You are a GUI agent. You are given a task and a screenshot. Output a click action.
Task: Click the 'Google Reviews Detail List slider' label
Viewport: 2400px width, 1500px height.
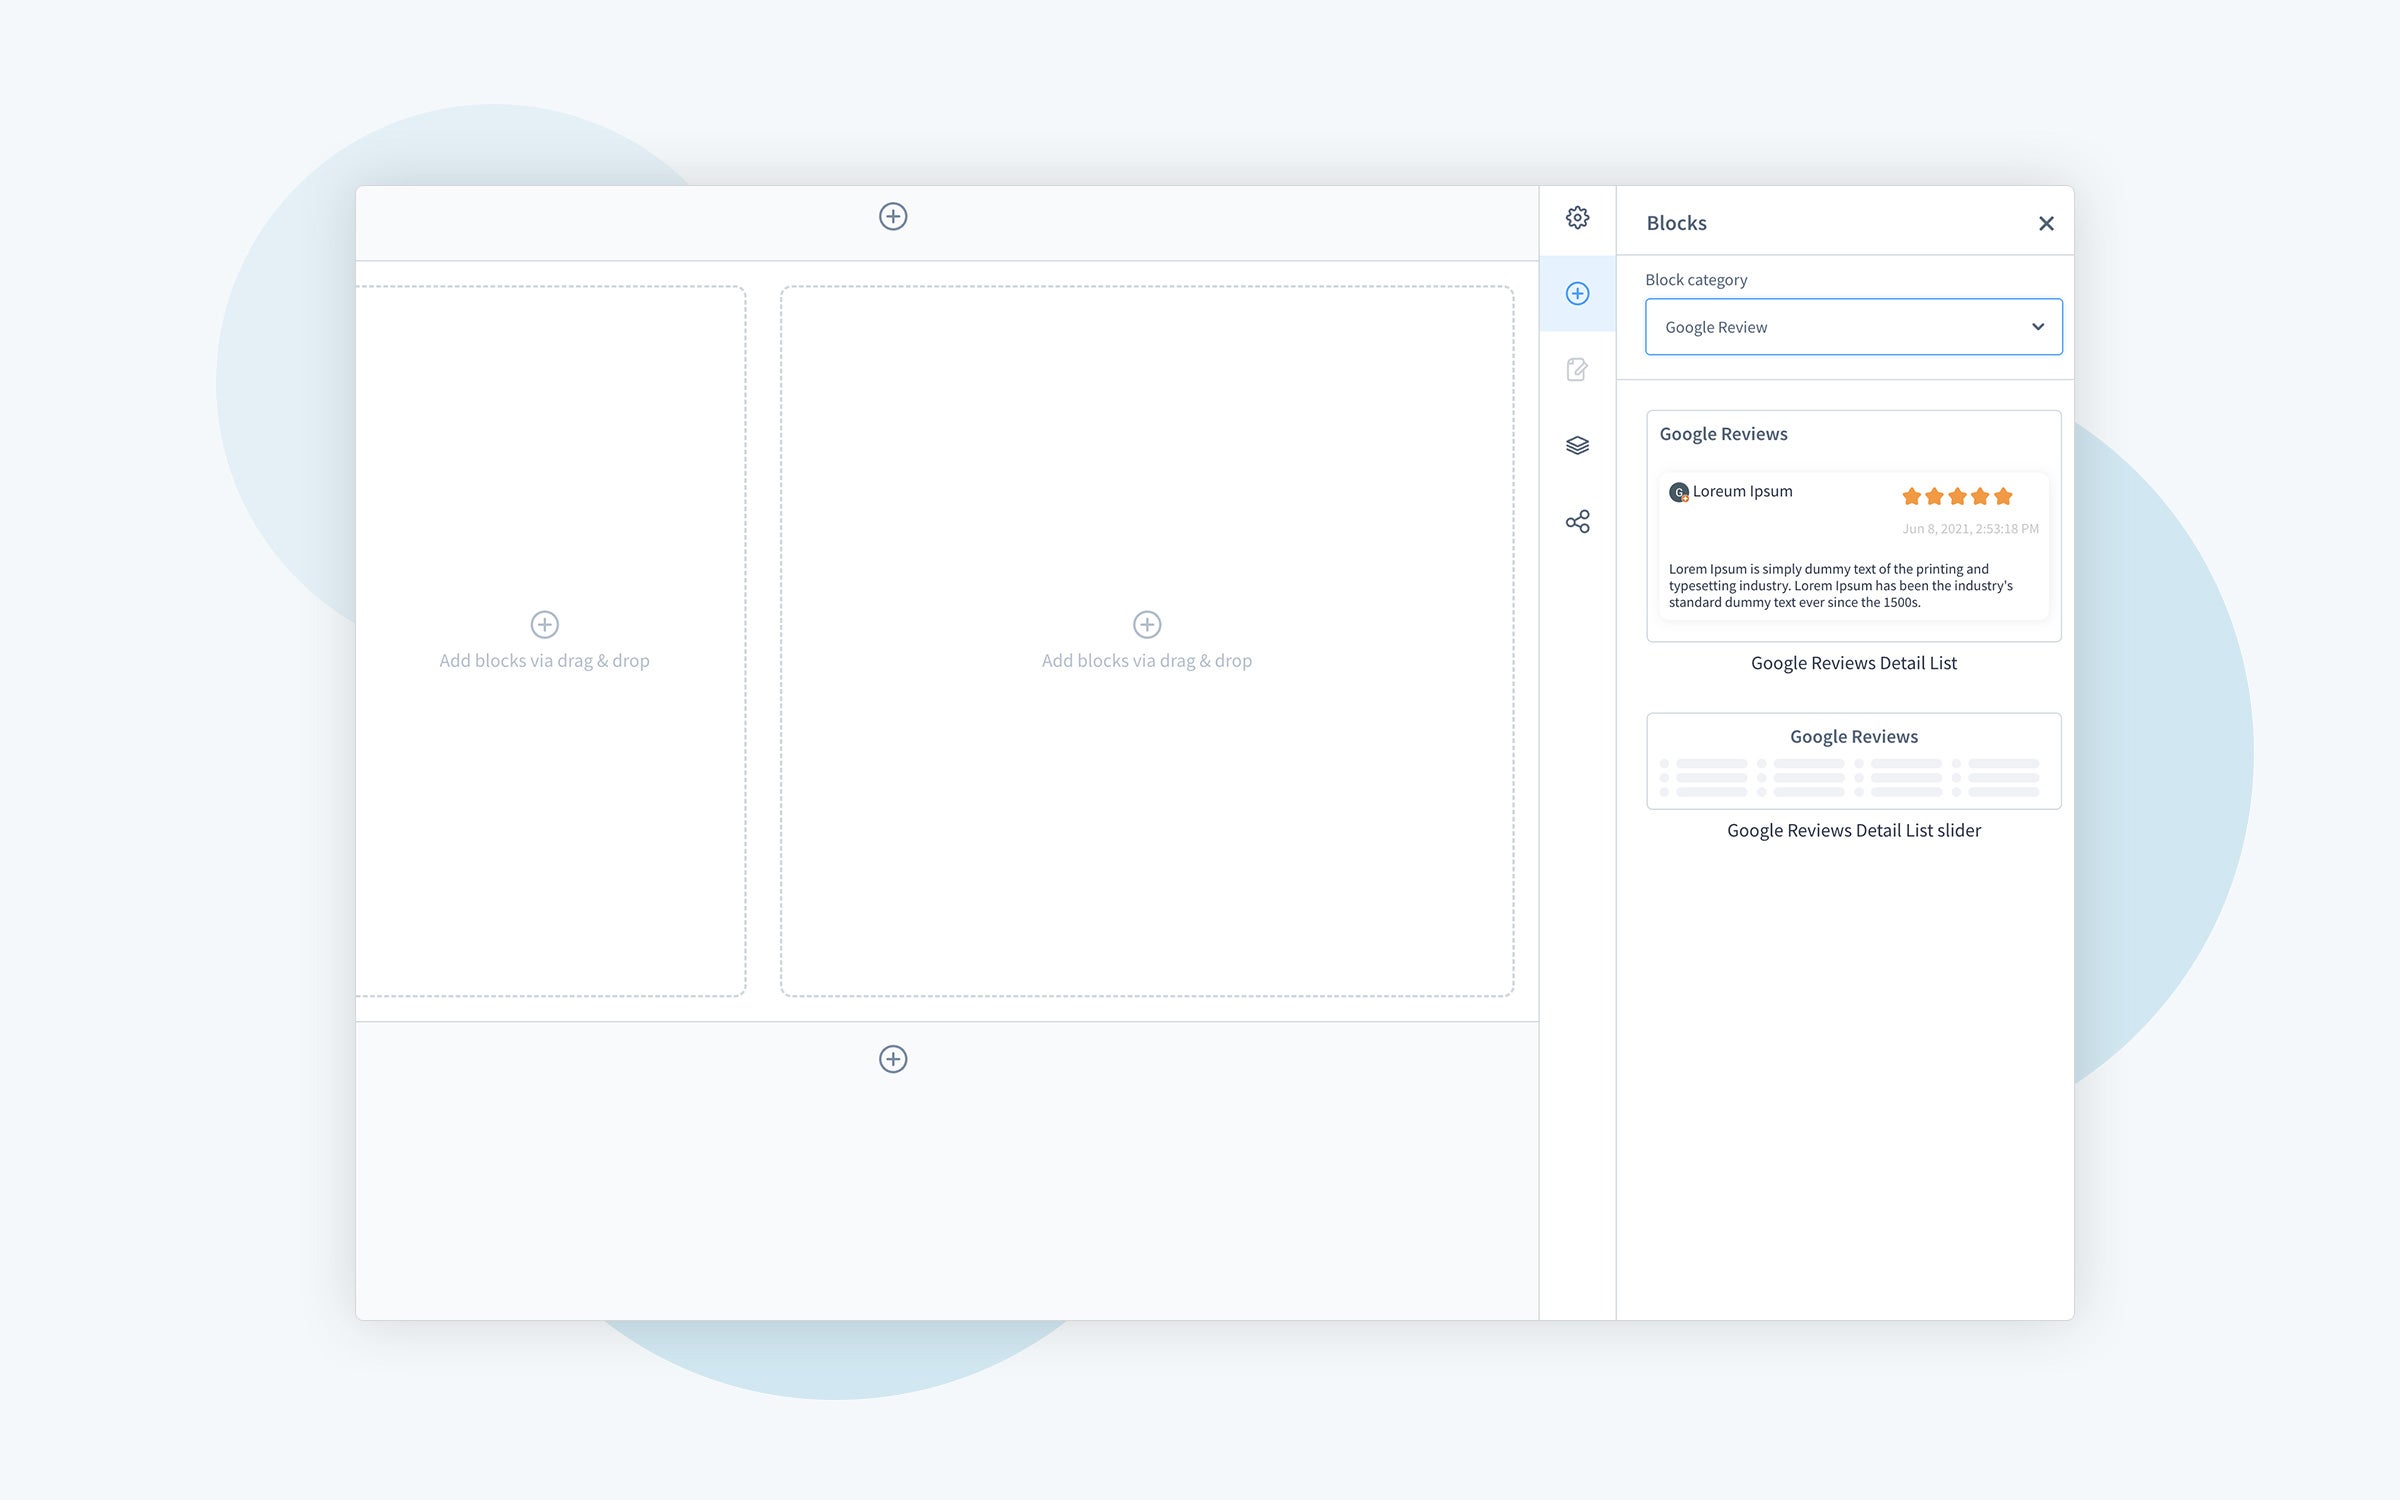(1853, 830)
